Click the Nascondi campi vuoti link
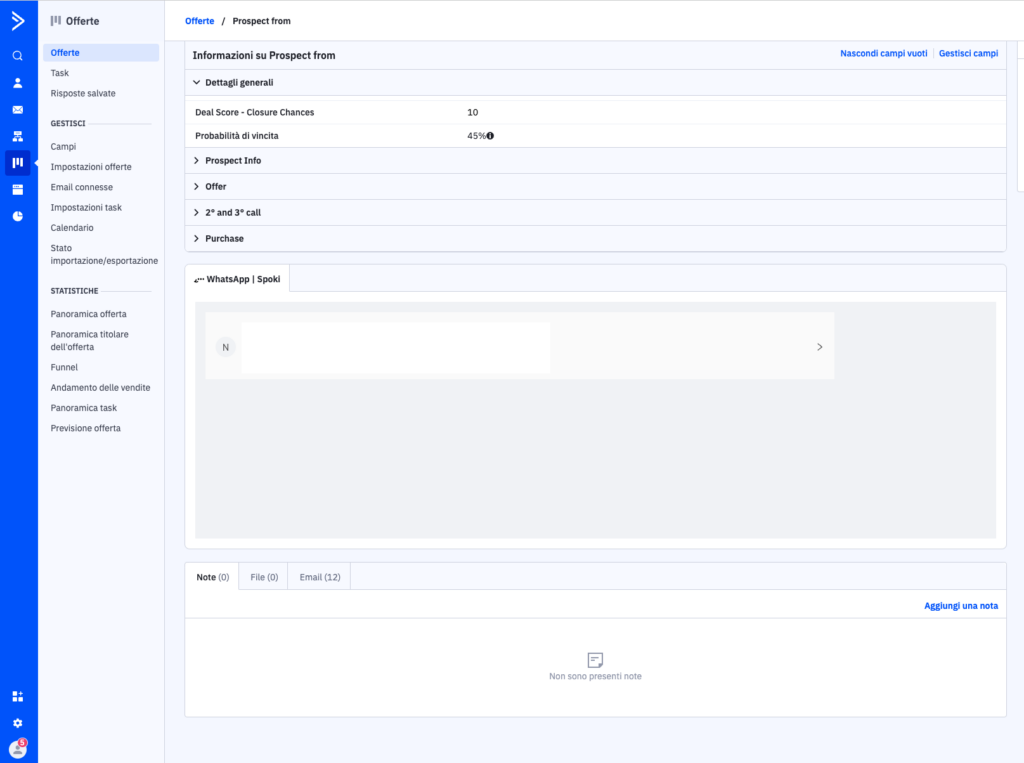The height and width of the screenshot is (763, 1024). click(x=883, y=54)
